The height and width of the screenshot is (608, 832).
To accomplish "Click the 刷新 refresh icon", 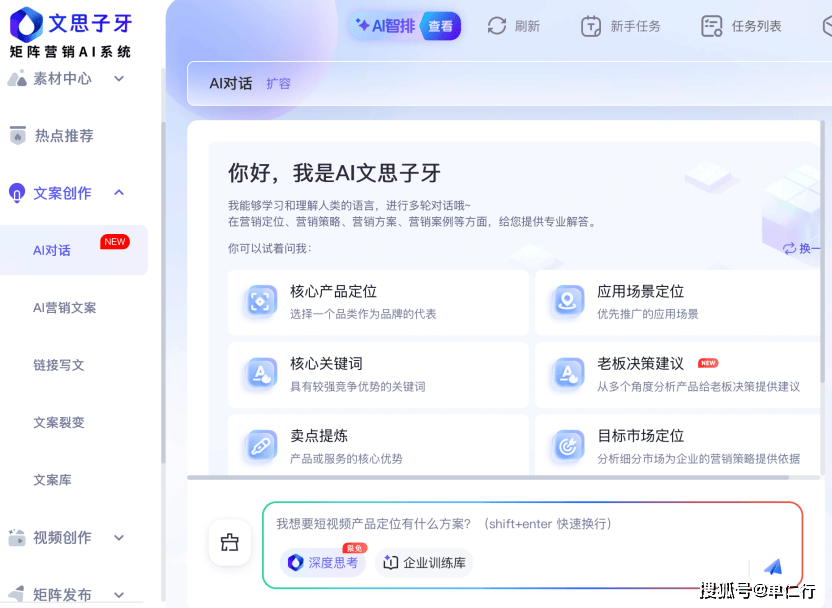I will click(497, 26).
